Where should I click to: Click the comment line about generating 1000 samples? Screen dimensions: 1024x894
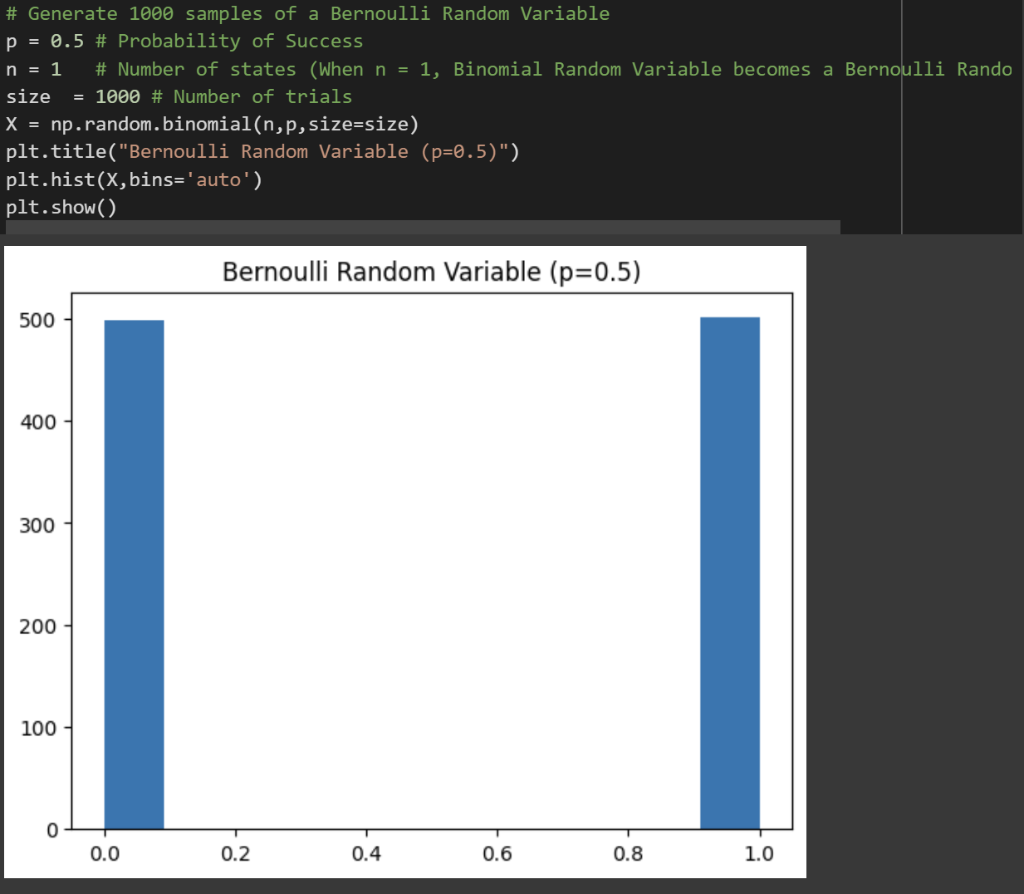[x=300, y=13]
